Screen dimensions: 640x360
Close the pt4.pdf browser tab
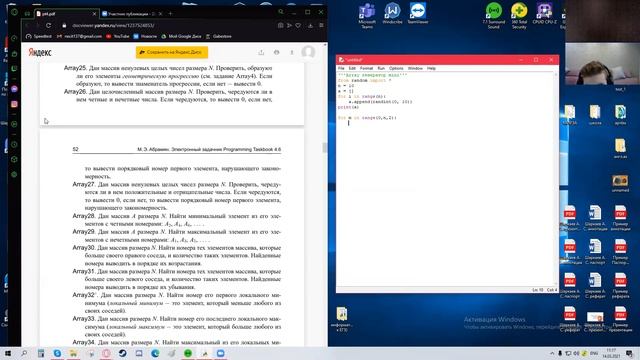pyautogui.click(x=94, y=13)
